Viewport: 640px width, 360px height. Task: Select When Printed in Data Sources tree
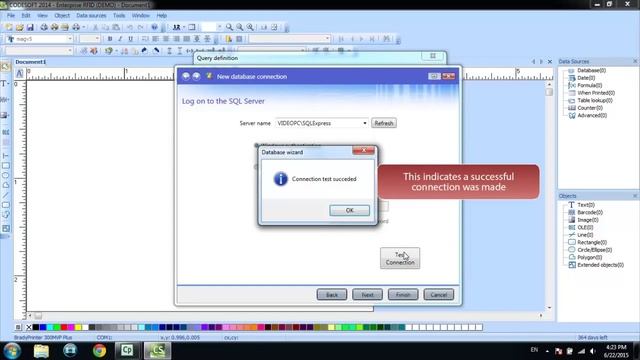(x=596, y=93)
